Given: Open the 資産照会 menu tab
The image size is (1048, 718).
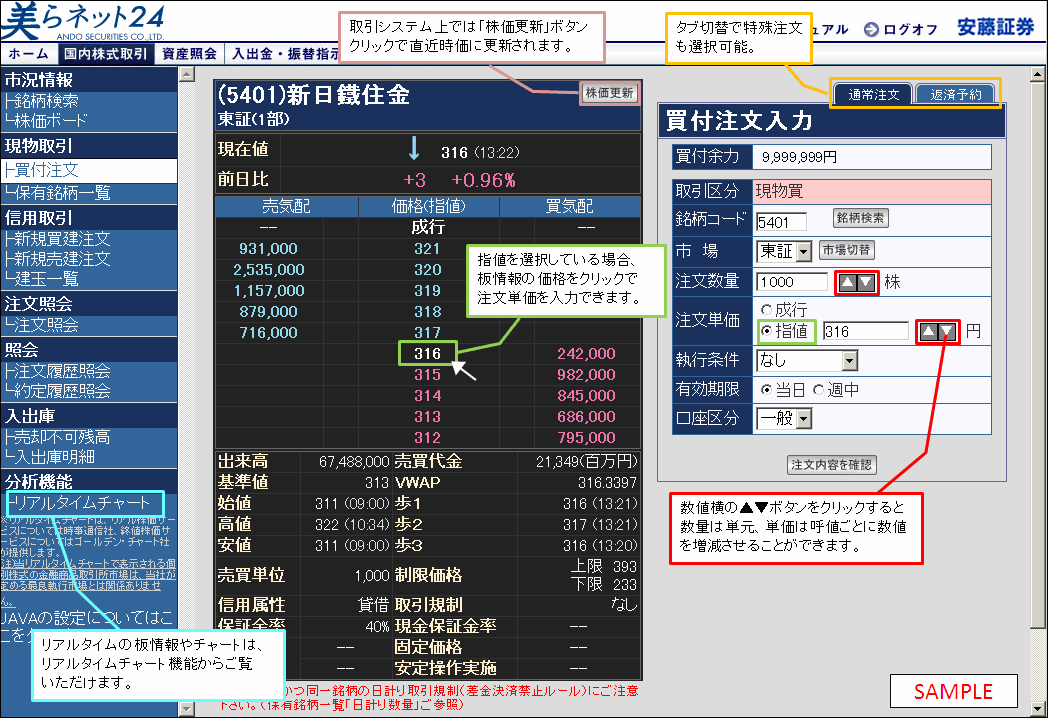Looking at the screenshot, I should click(x=189, y=54).
